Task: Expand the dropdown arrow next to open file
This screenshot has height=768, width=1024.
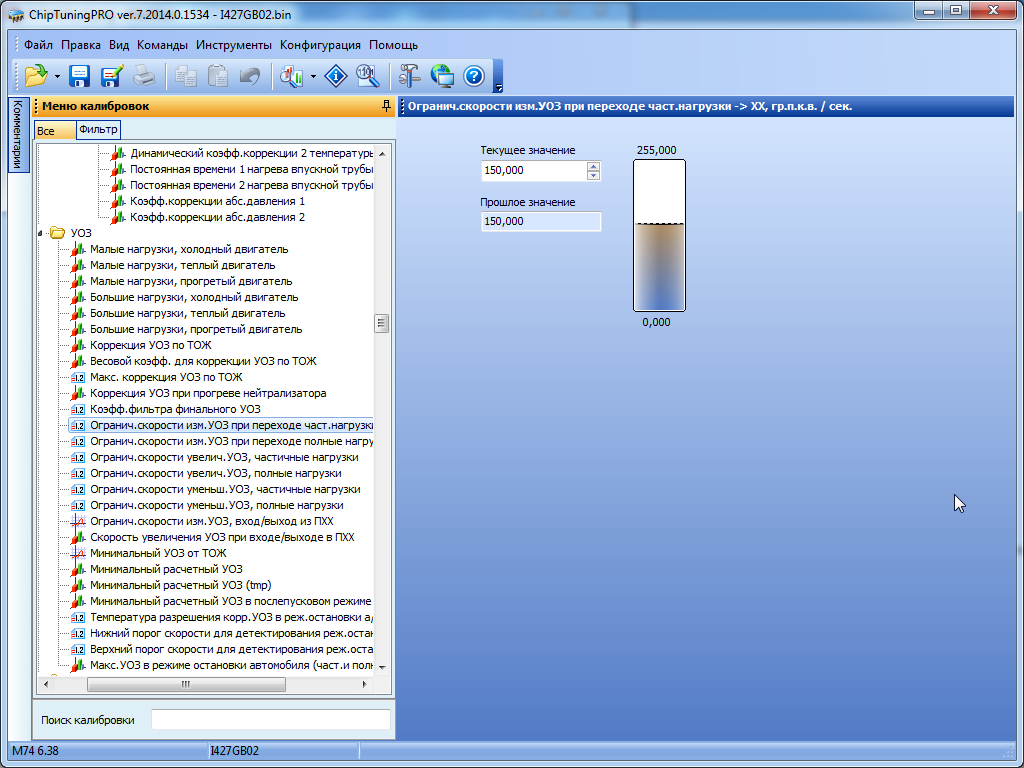Action: [57, 77]
